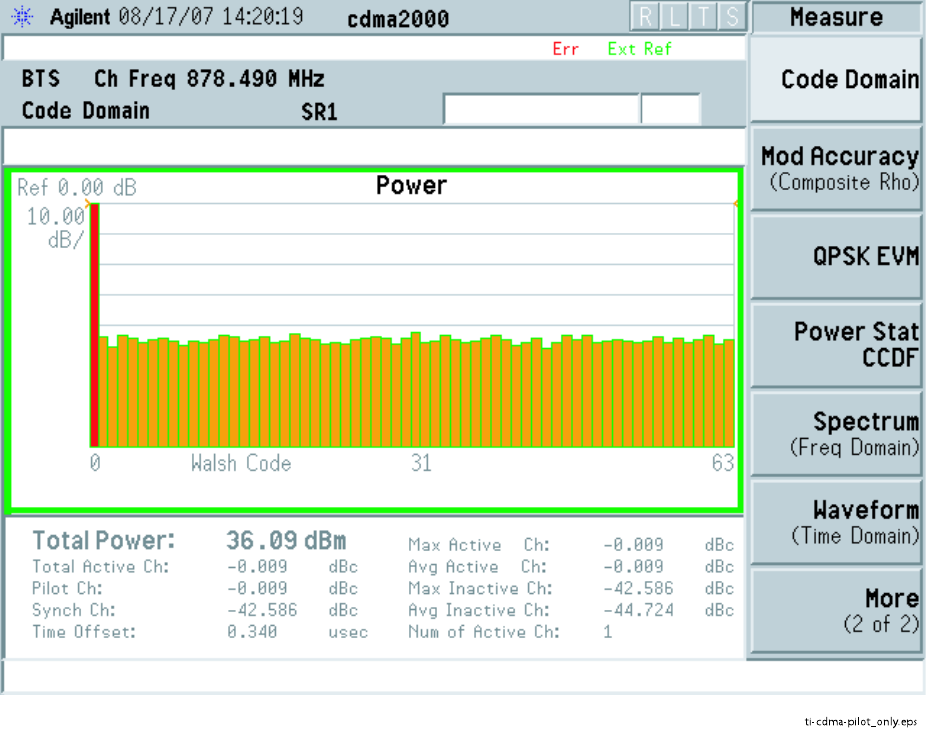Screen dimensions: 926x729
Task: Click the BTS radio device label
Action: coord(41,79)
